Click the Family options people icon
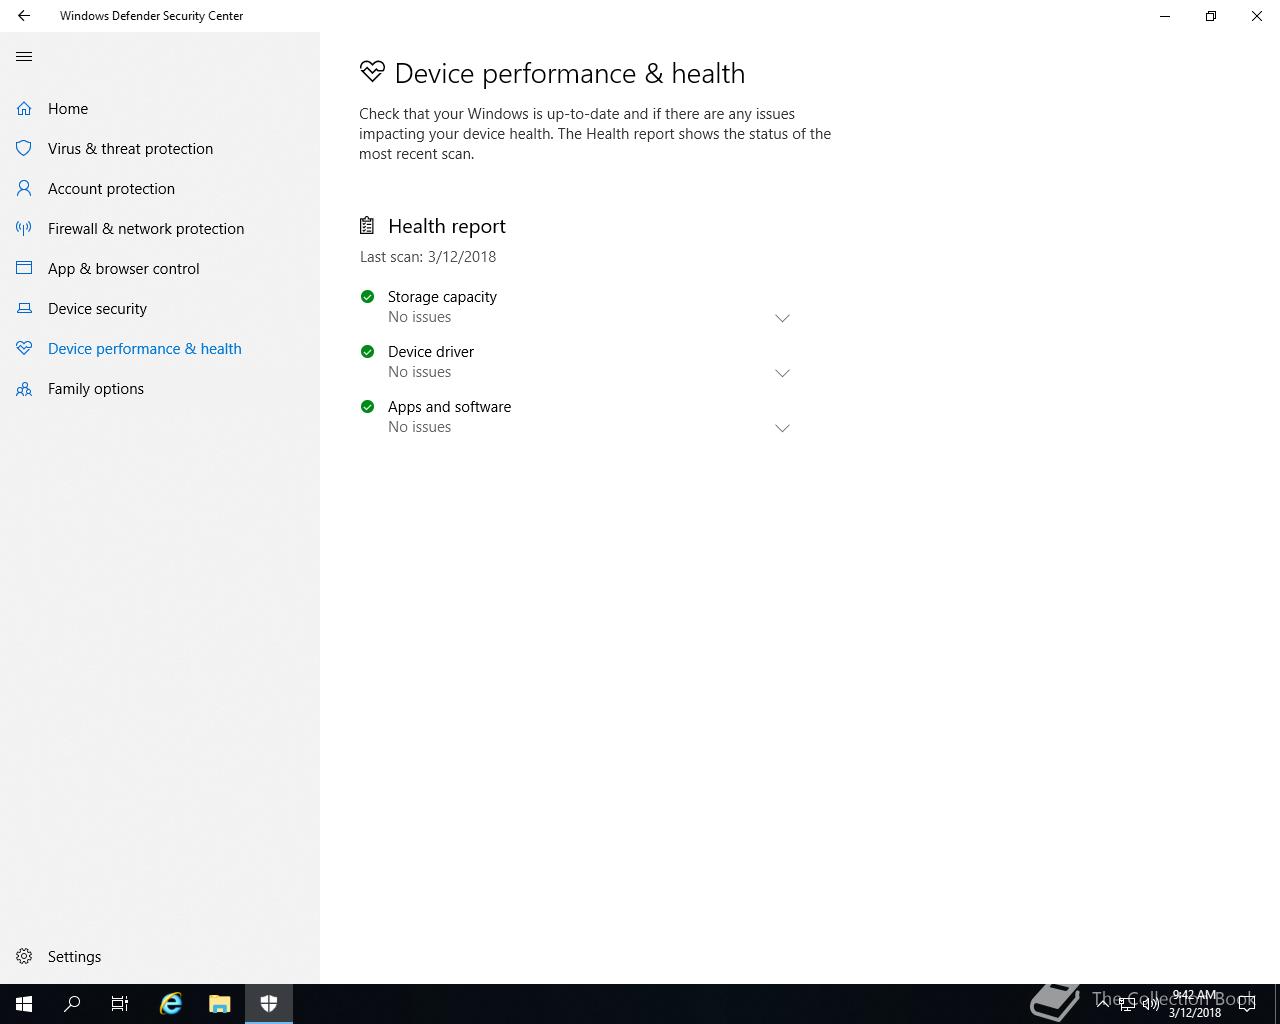The width and height of the screenshot is (1280, 1024). 24,389
